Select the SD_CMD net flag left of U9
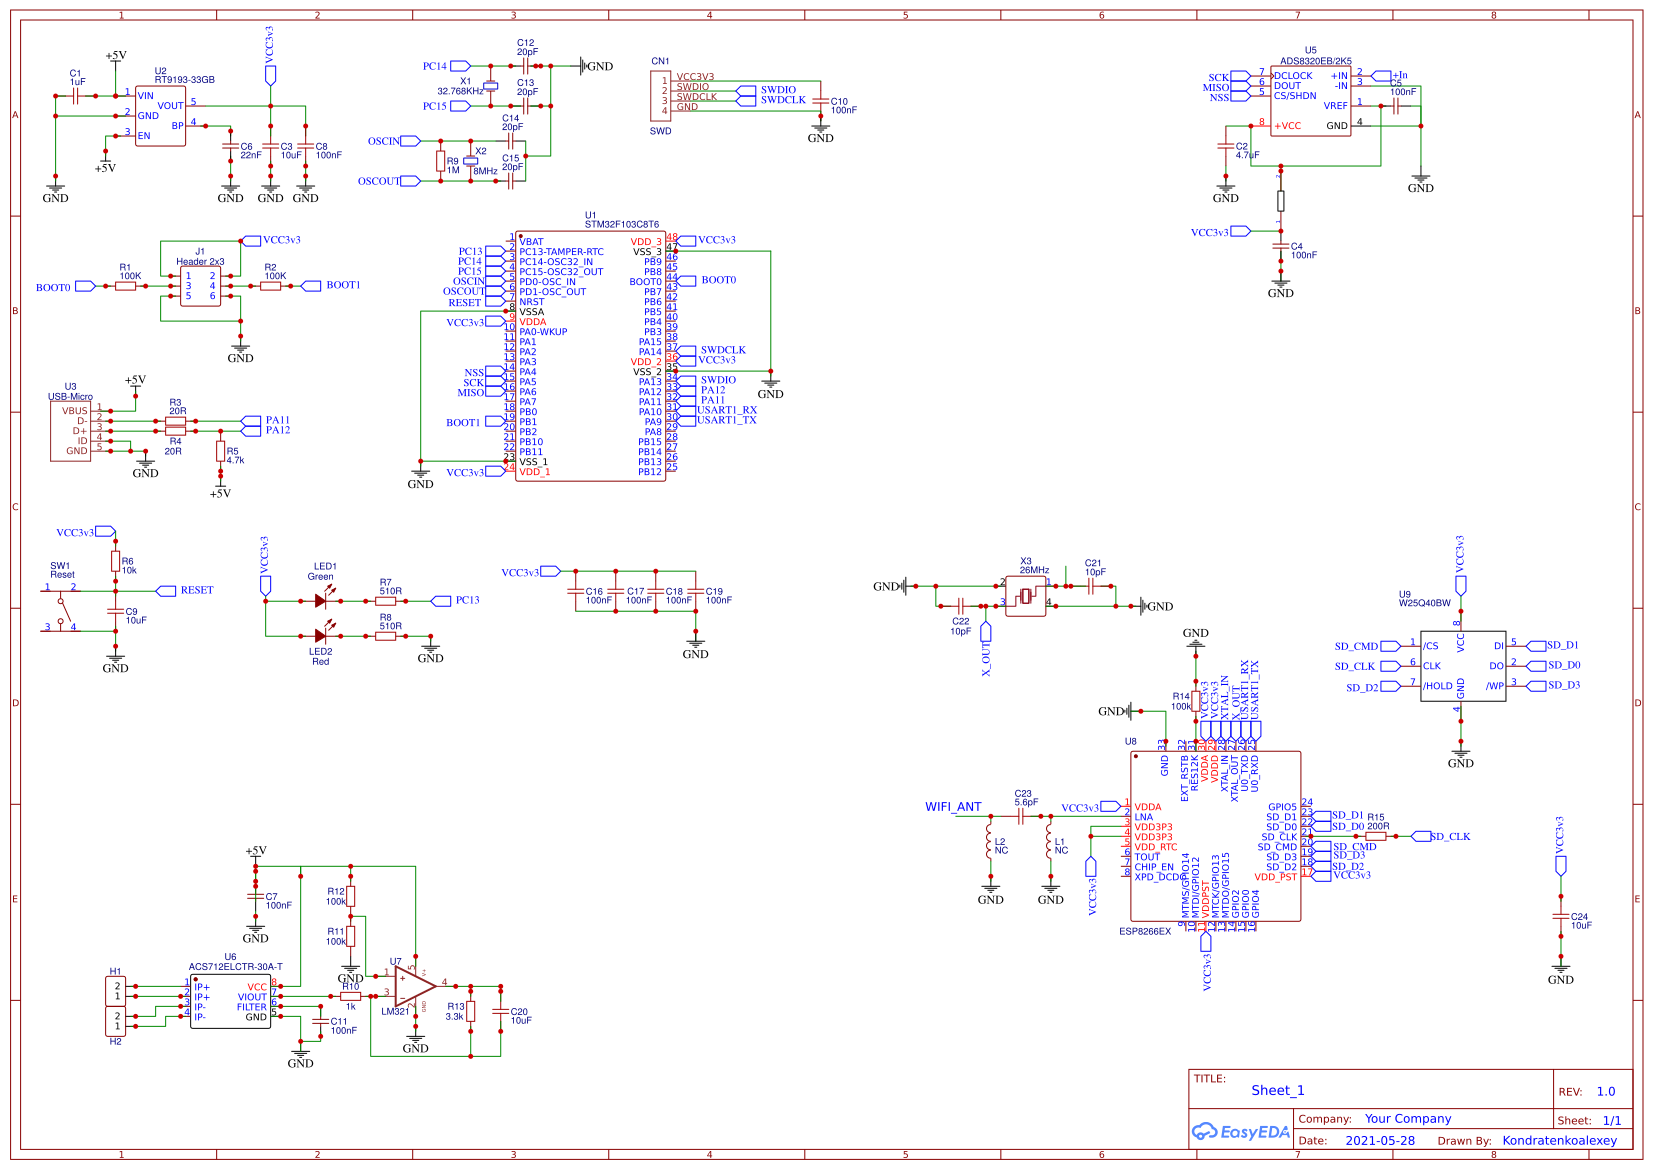 tap(1368, 646)
